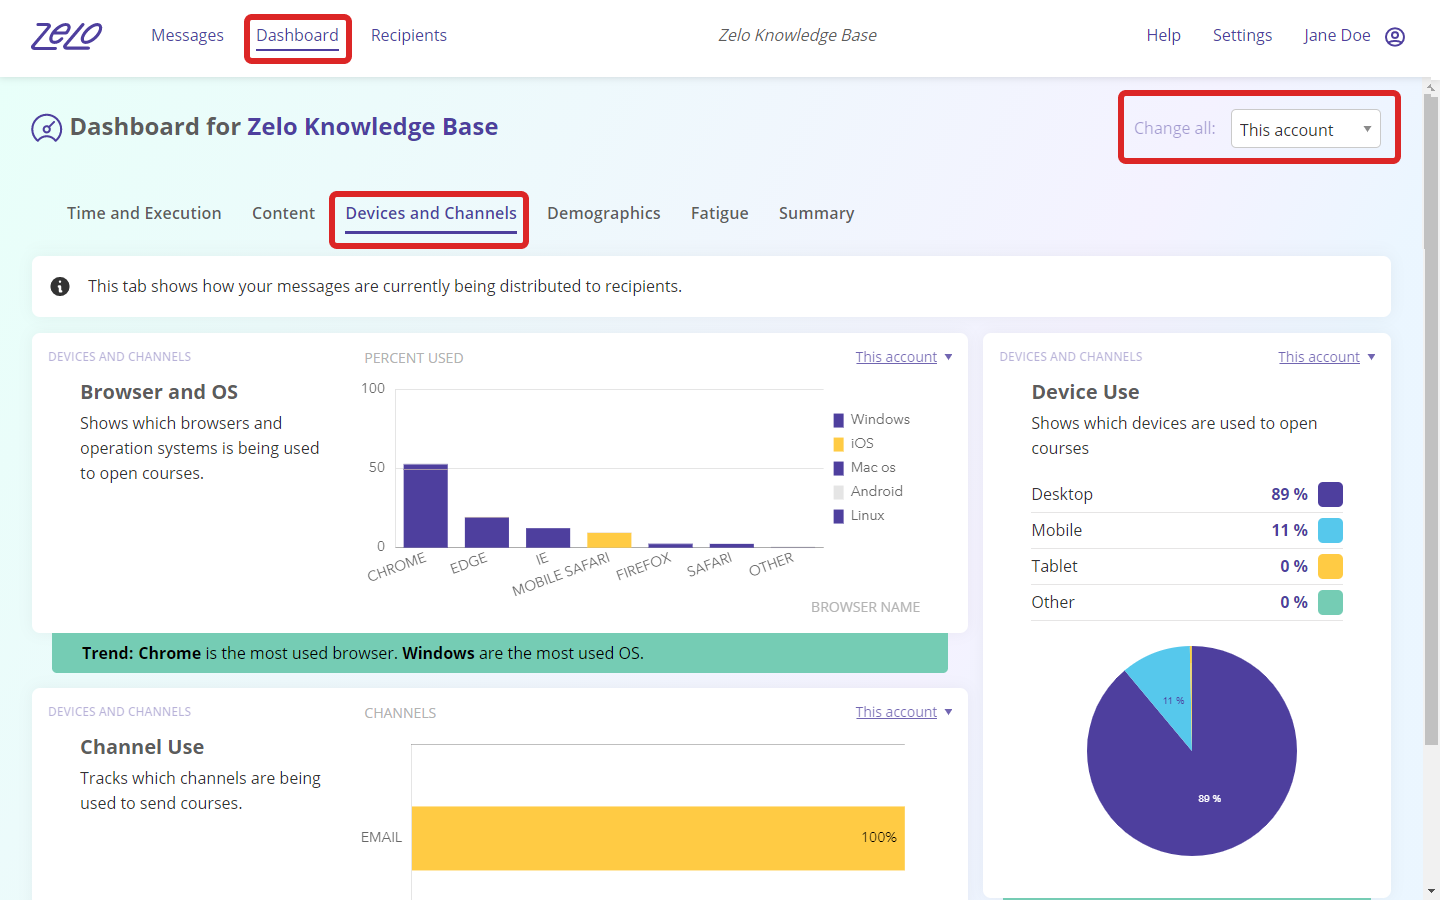Image resolution: width=1440 pixels, height=900 pixels.
Task: Click the Desktop purple color swatch
Action: point(1330,494)
